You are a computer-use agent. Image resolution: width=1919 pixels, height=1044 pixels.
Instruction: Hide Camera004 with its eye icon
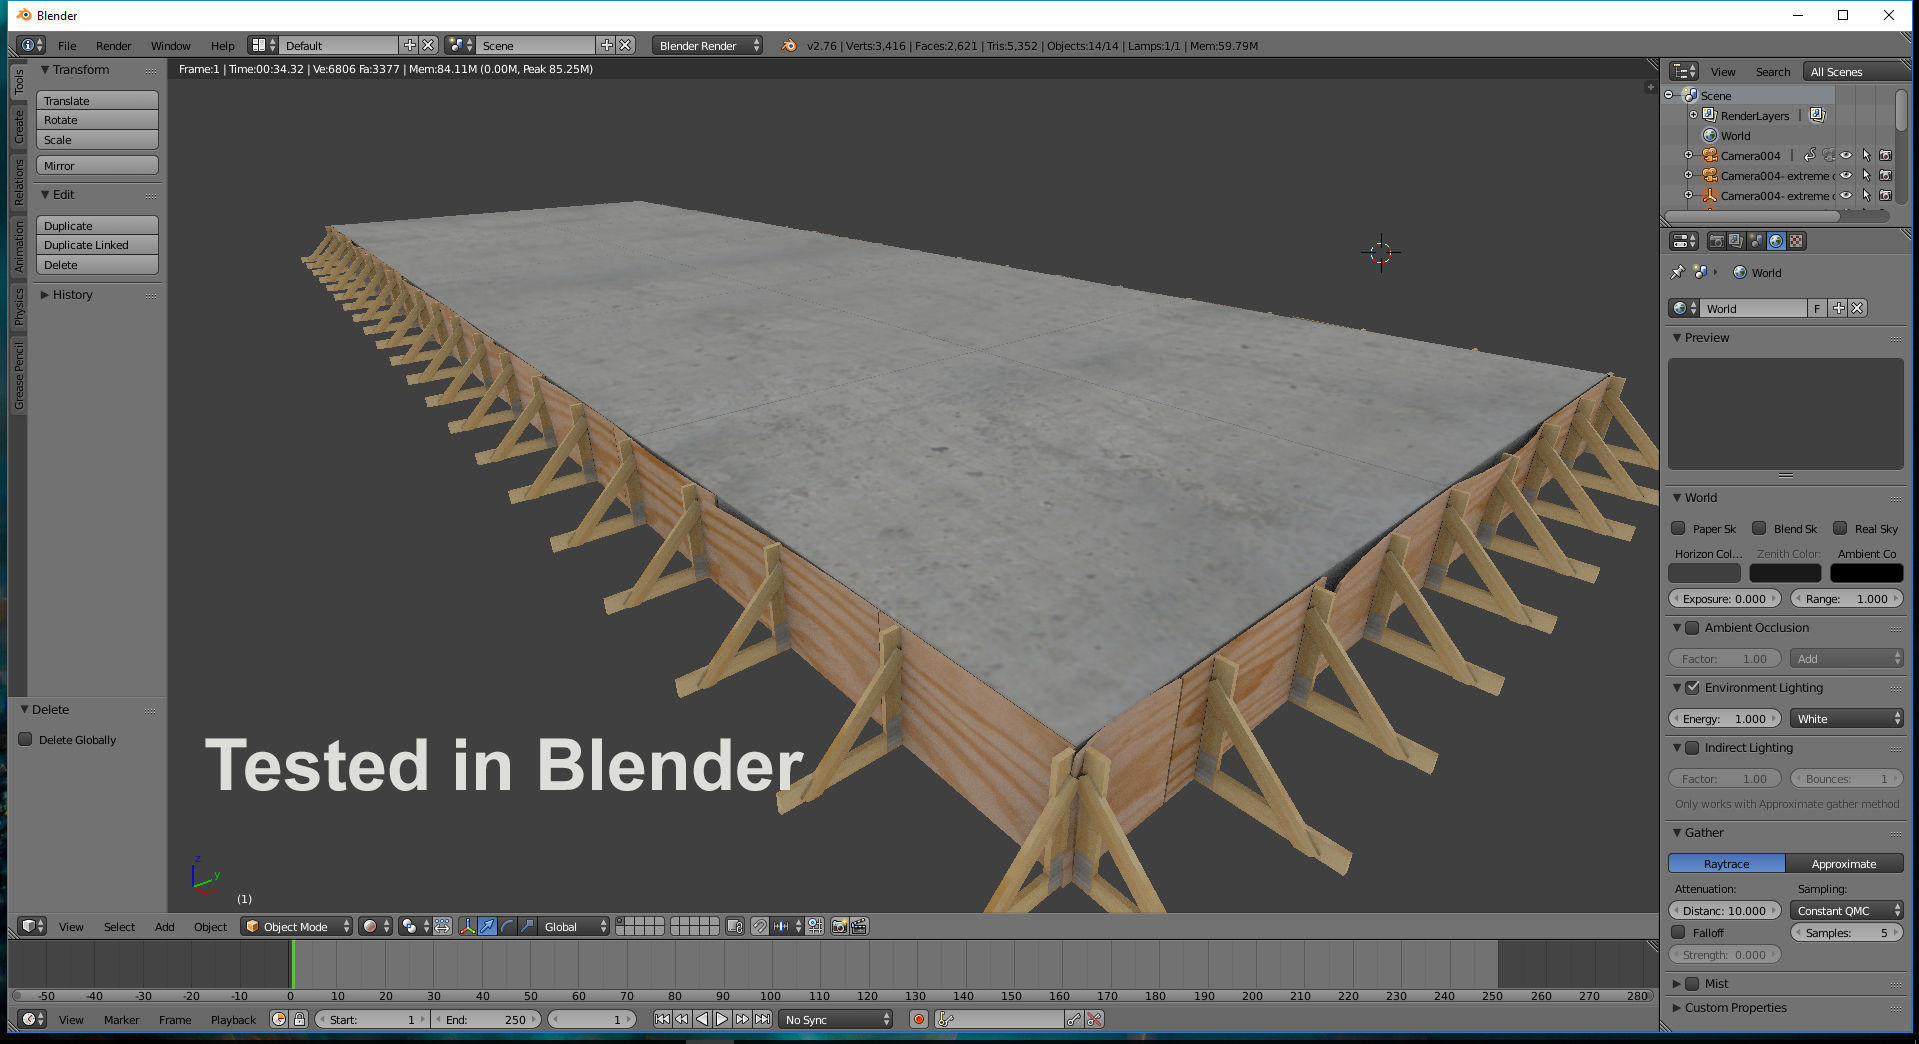tap(1846, 155)
